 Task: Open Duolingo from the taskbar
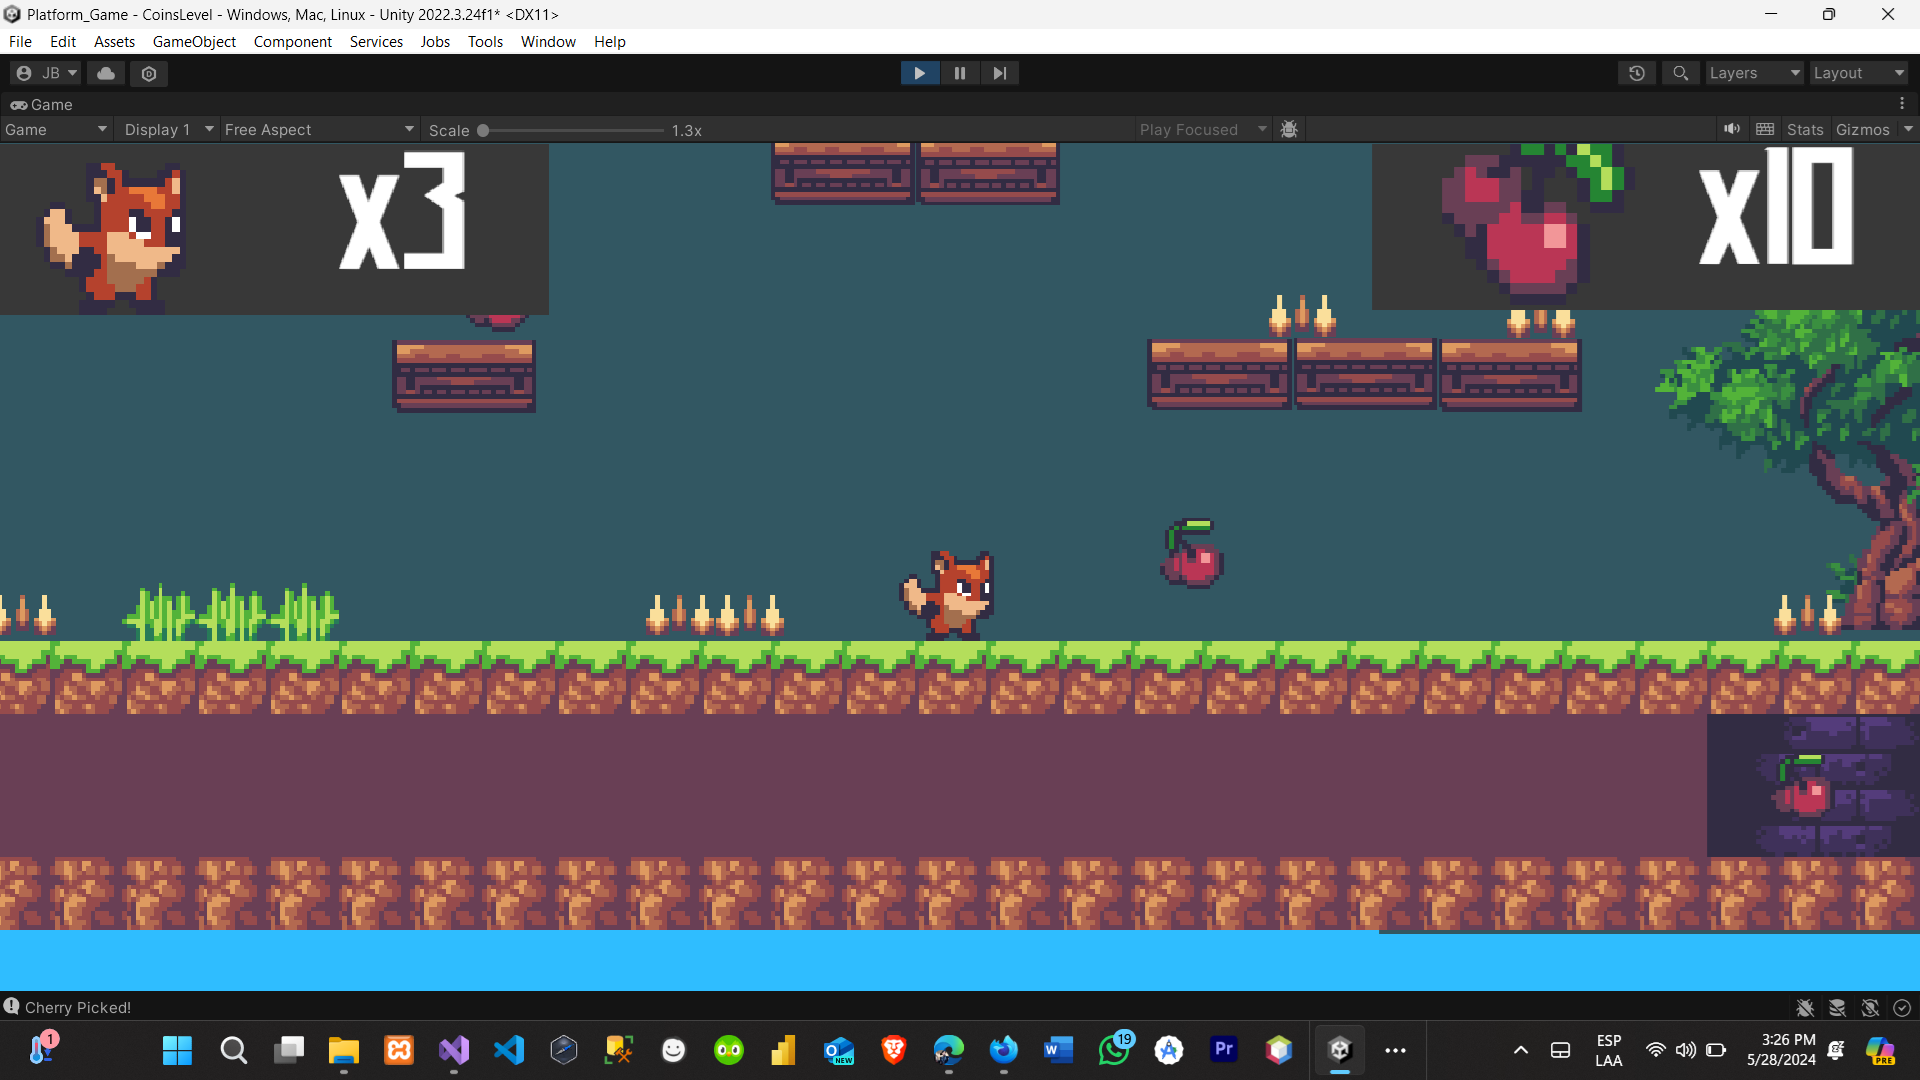[729, 1050]
